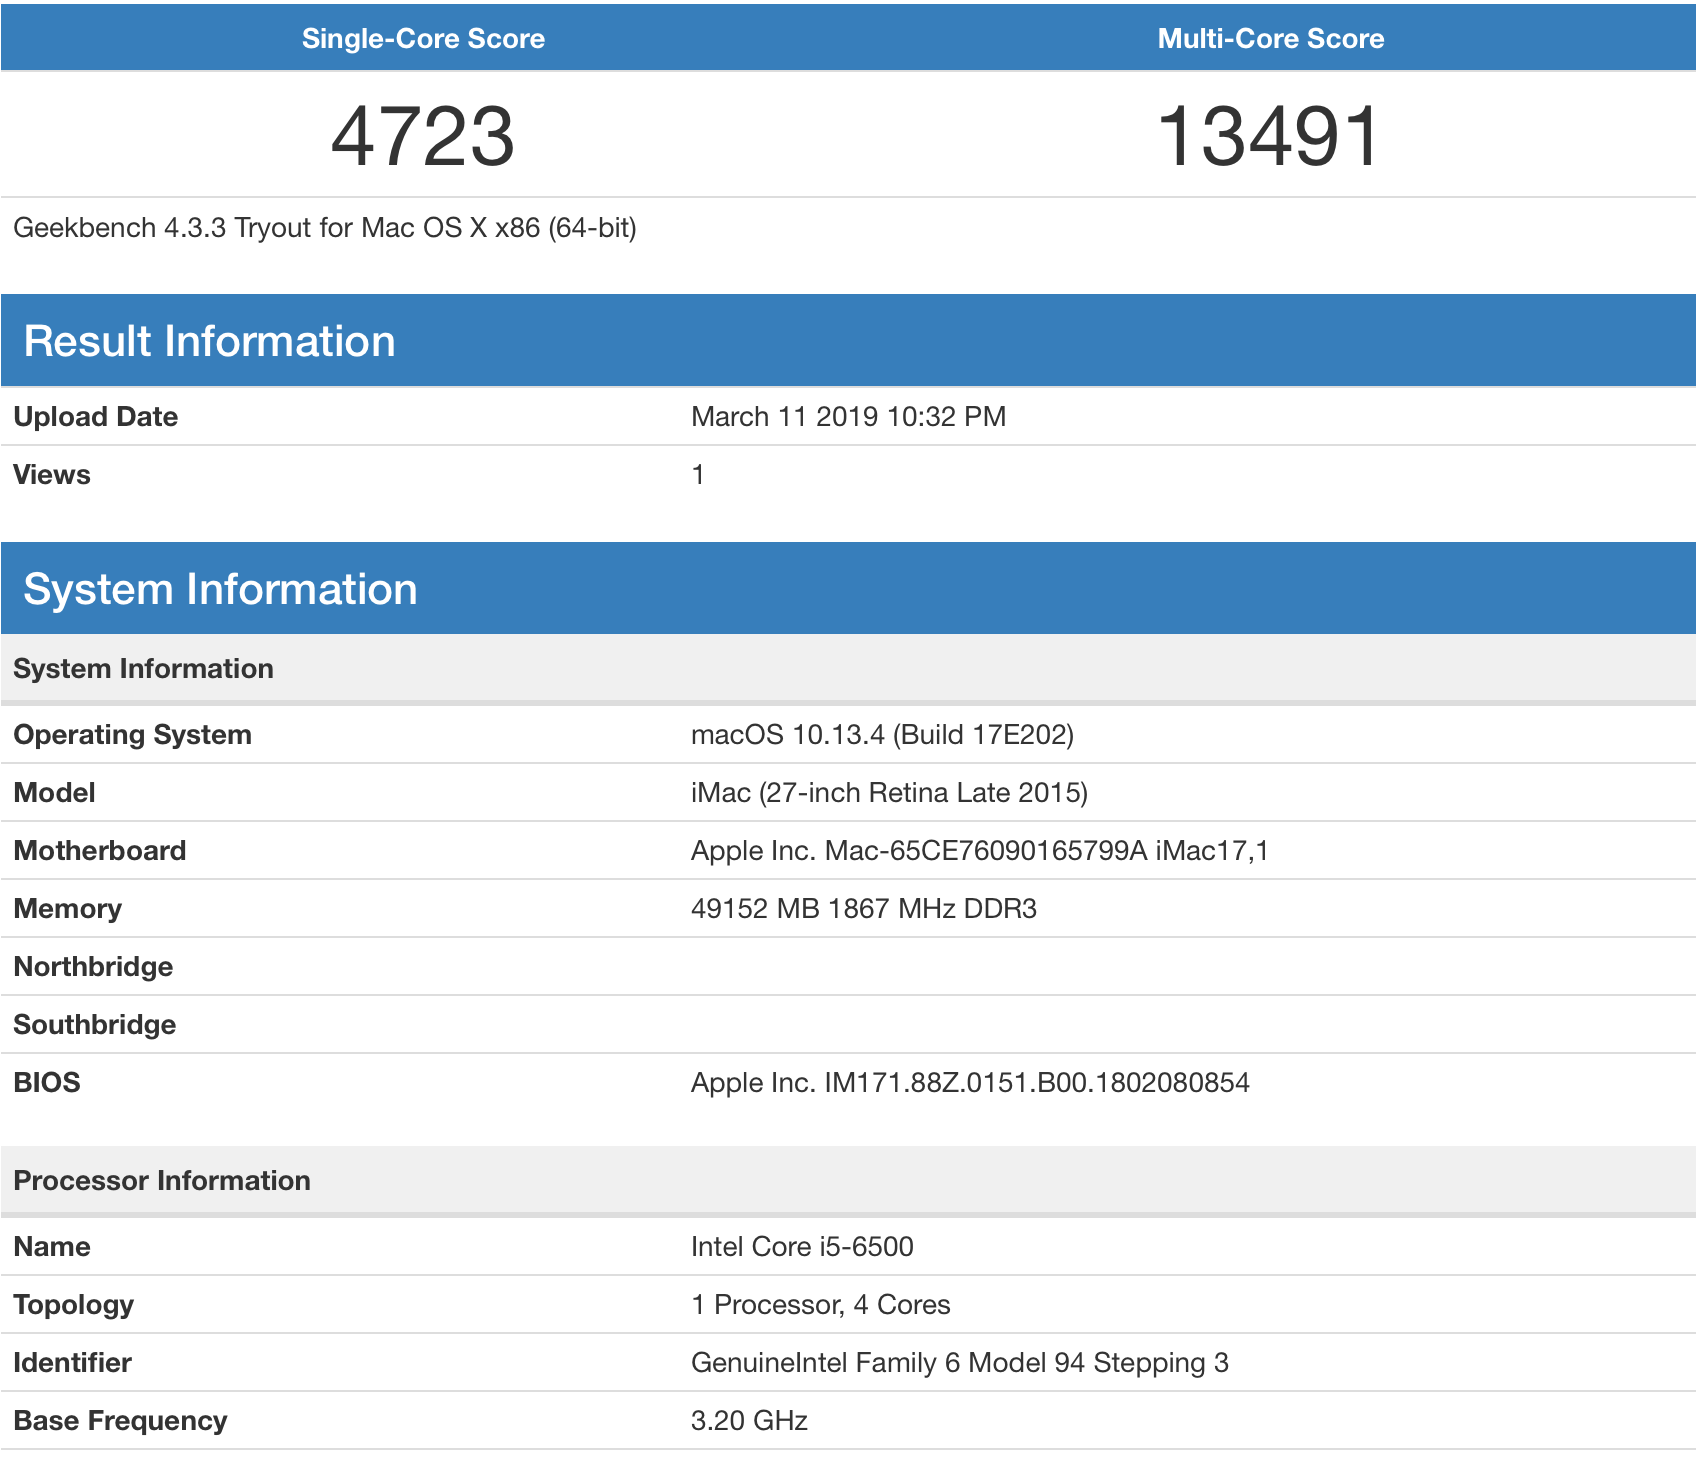
Task: Select iMac (27-inch Retina Late 2015) value
Action: pyautogui.click(x=889, y=793)
